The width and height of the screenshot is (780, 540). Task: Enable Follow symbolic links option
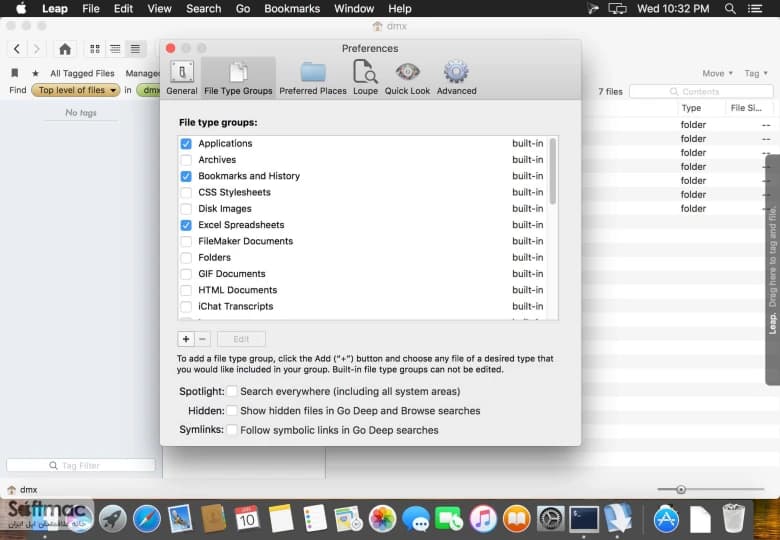pyautogui.click(x=232, y=430)
